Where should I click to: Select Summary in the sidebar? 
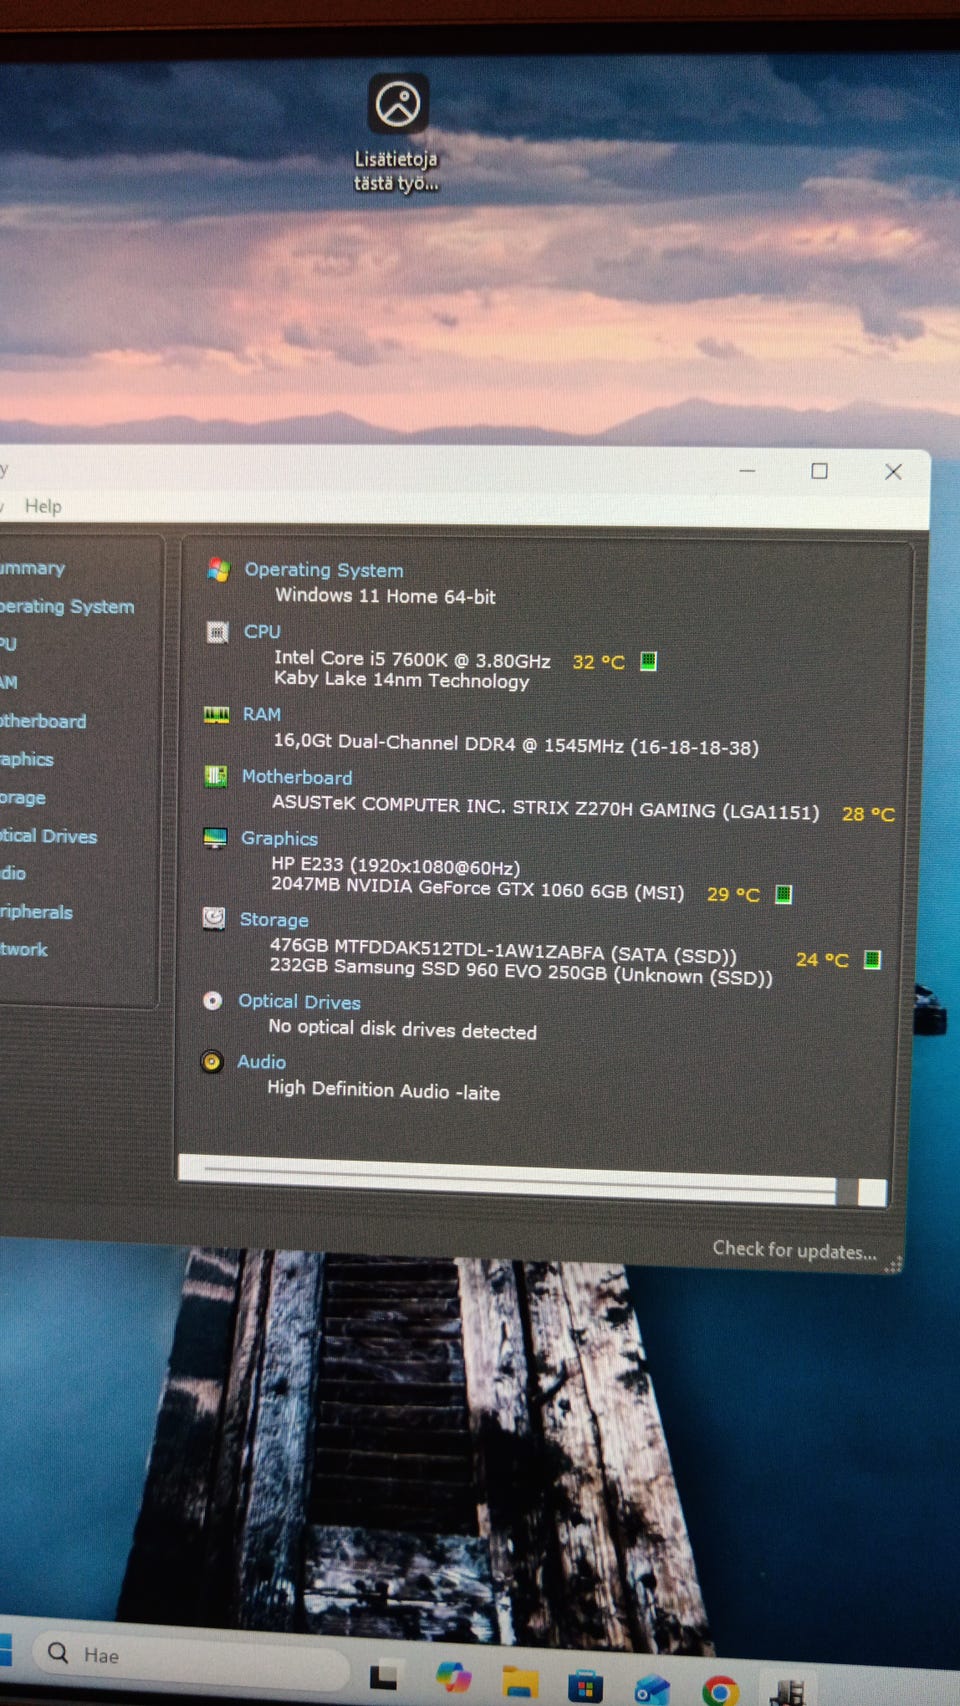pyautogui.click(x=32, y=568)
